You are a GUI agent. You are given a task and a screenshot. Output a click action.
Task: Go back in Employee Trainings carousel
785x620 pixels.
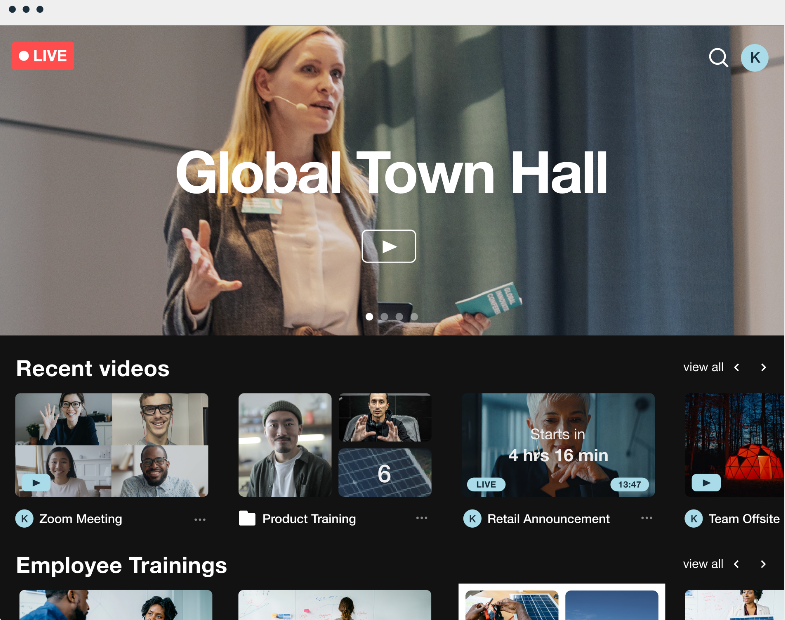737,564
